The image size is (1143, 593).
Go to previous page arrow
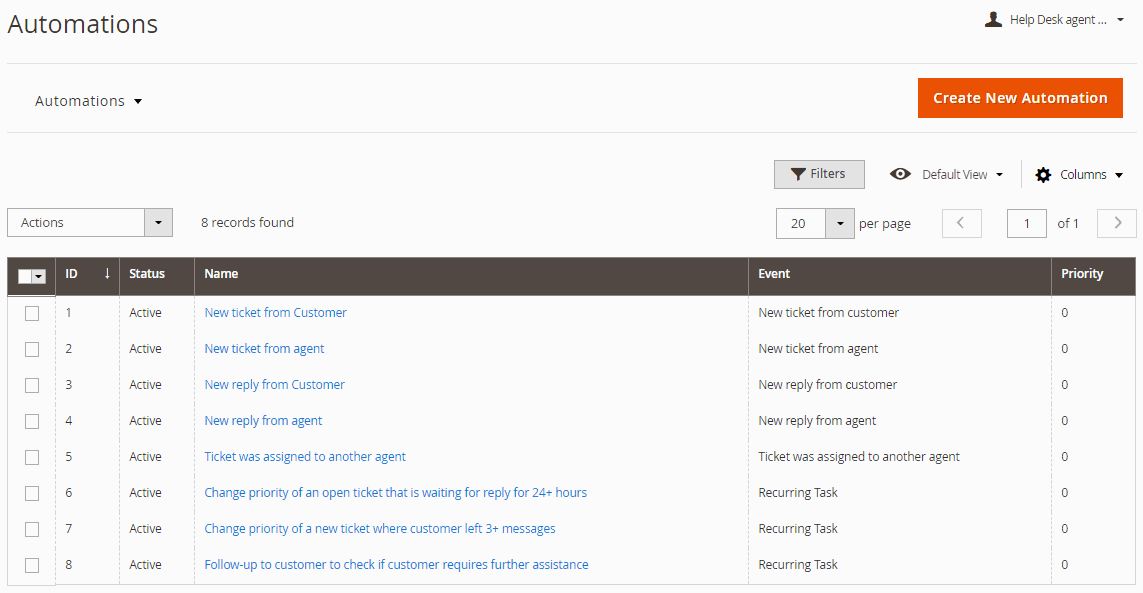[961, 223]
